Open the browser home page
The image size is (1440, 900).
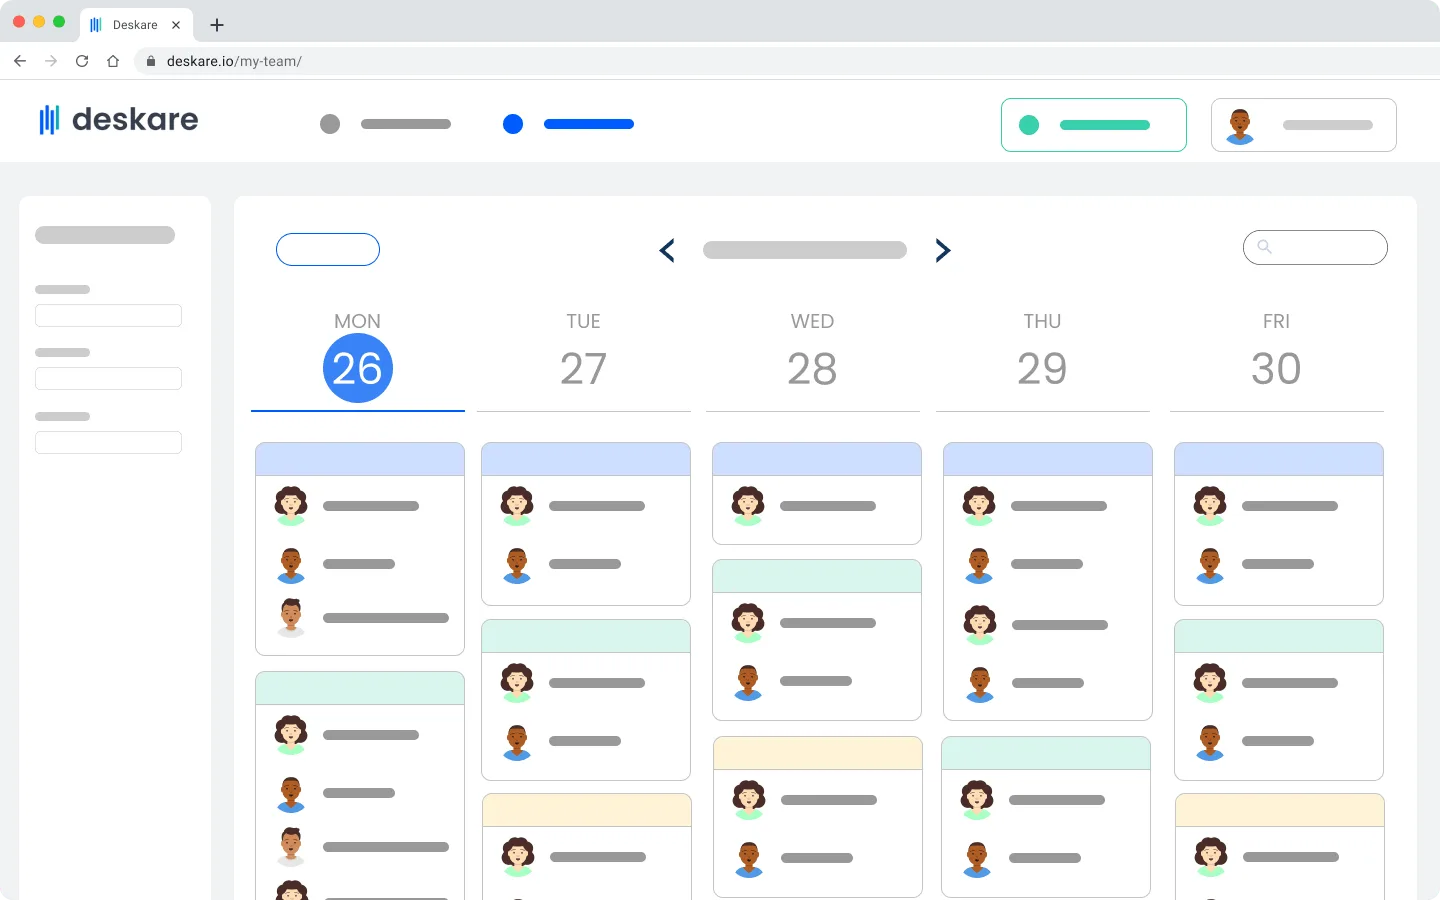(113, 61)
